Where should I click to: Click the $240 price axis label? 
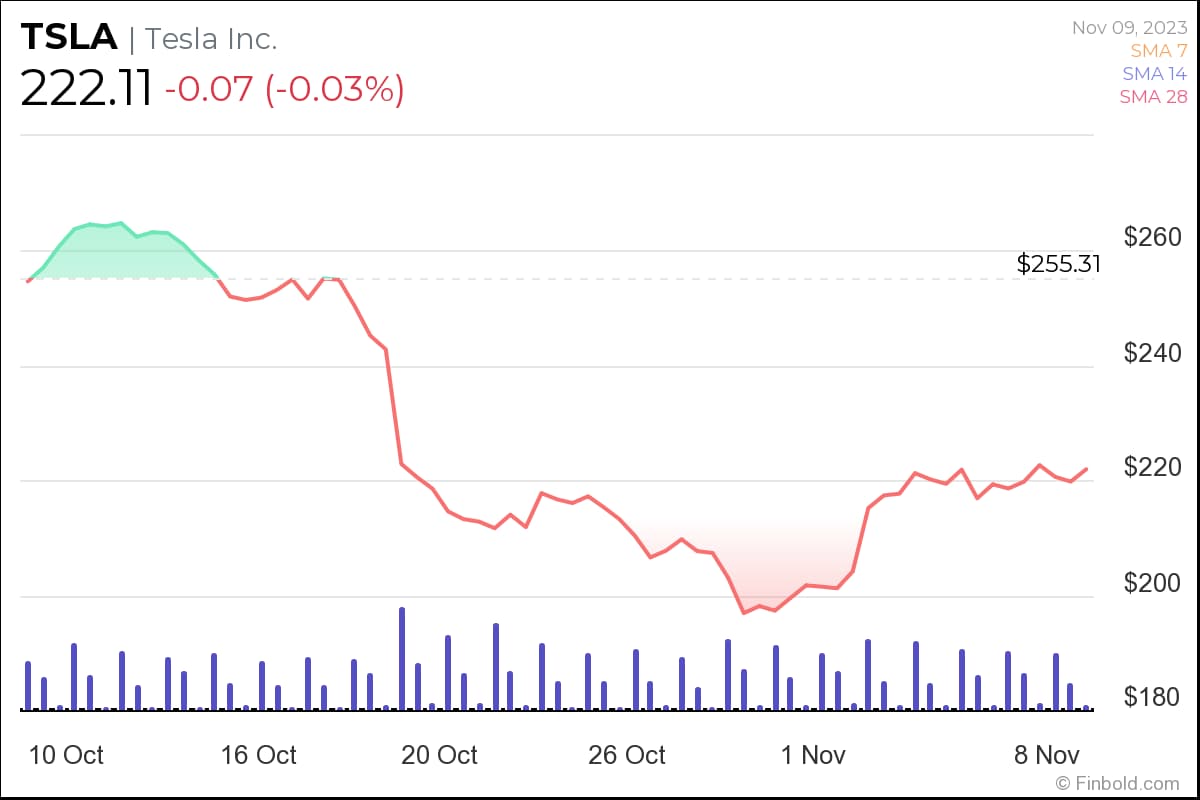pyautogui.click(x=1152, y=353)
